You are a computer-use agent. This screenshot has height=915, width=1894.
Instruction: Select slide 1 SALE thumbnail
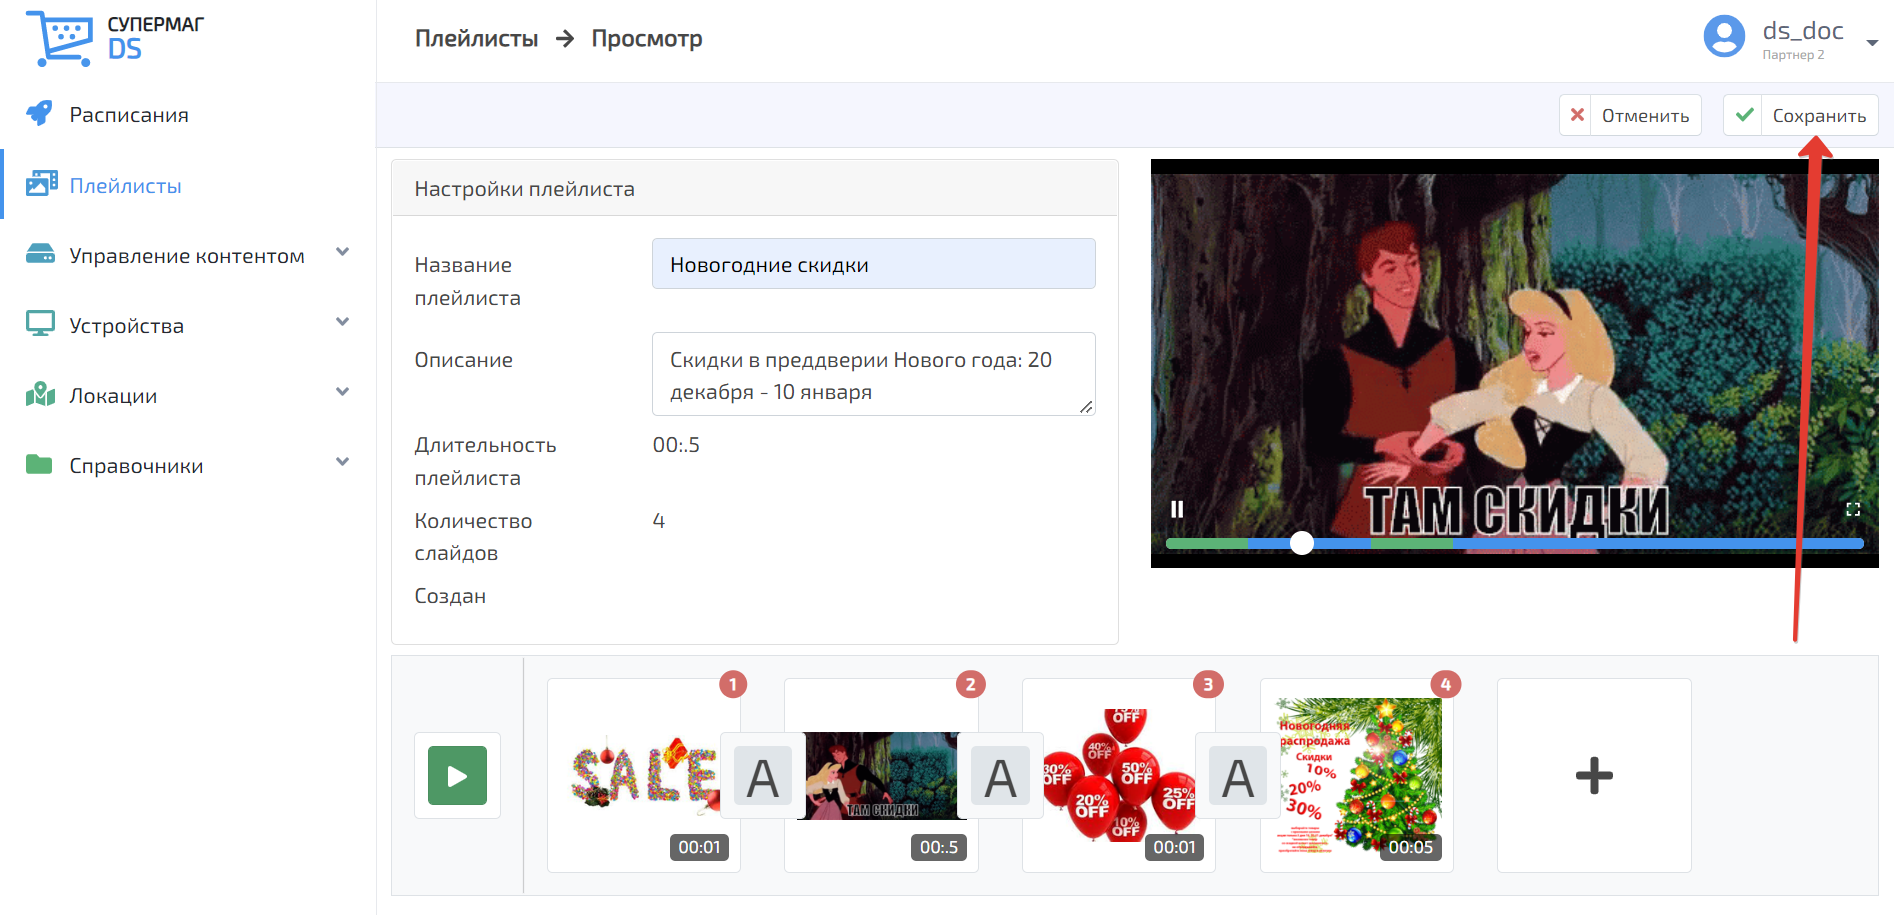[644, 775]
